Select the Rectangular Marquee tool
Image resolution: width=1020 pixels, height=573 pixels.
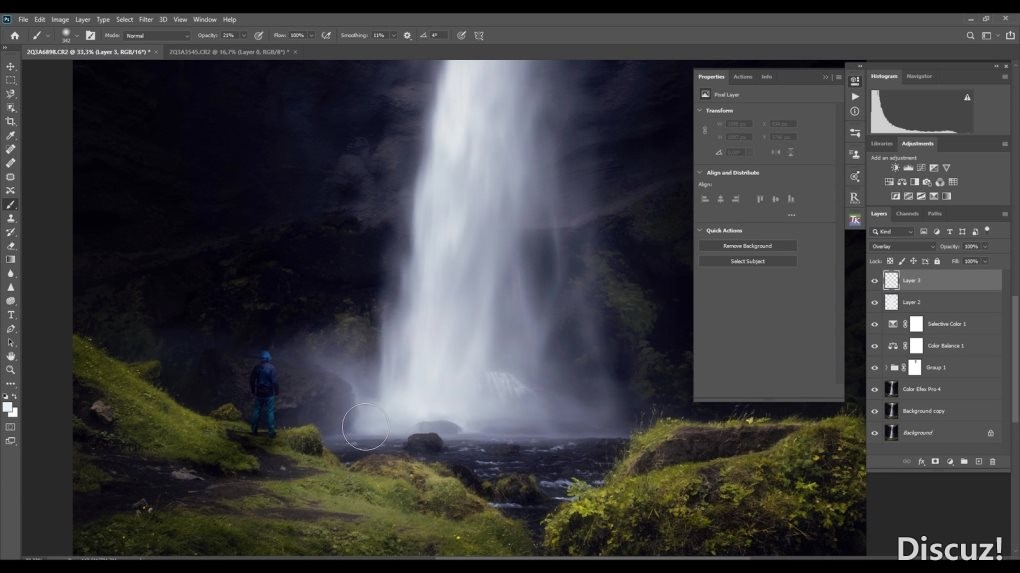point(10,80)
